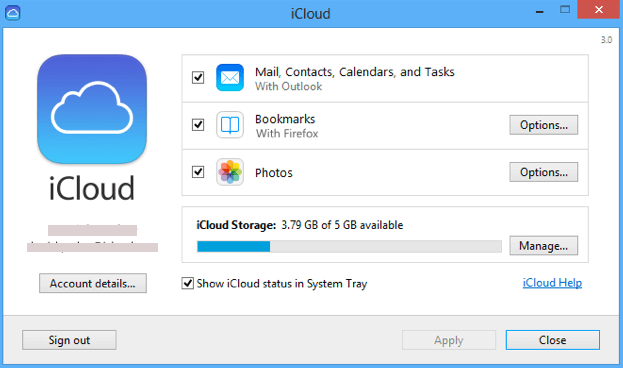Open Manage iCloud storage

point(544,246)
